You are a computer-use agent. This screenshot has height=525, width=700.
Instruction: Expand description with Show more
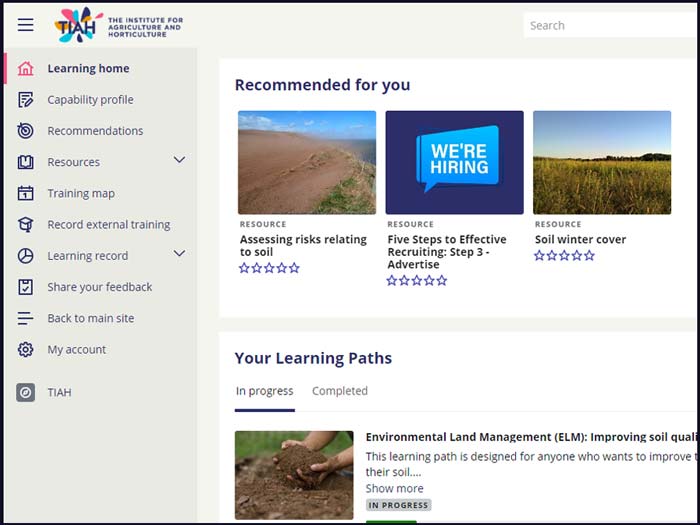tap(394, 488)
